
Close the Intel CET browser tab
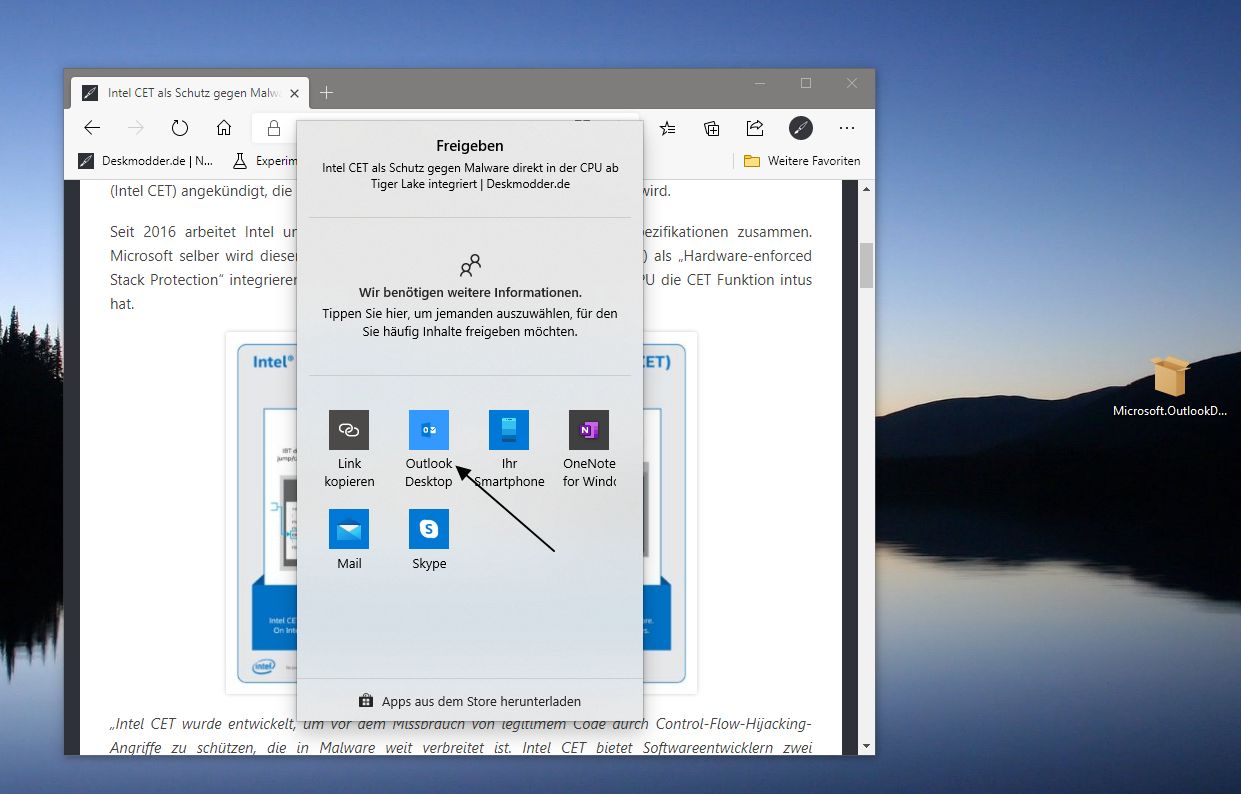(294, 93)
